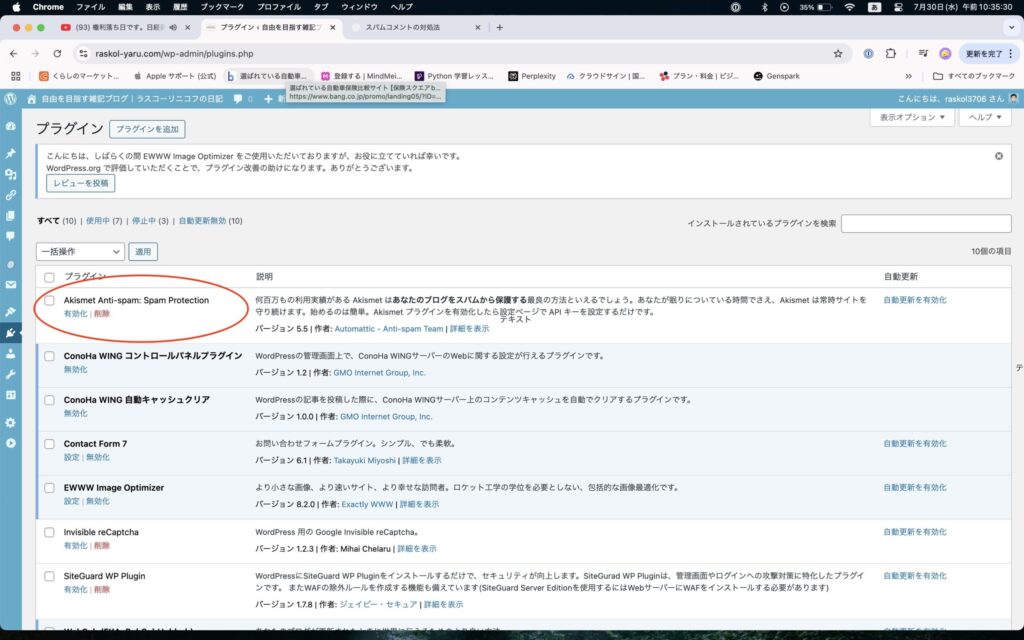This screenshot has width=1024, height=640.
Task: Filter plugins by 停止中 (3)
Action: click(x=150, y=221)
